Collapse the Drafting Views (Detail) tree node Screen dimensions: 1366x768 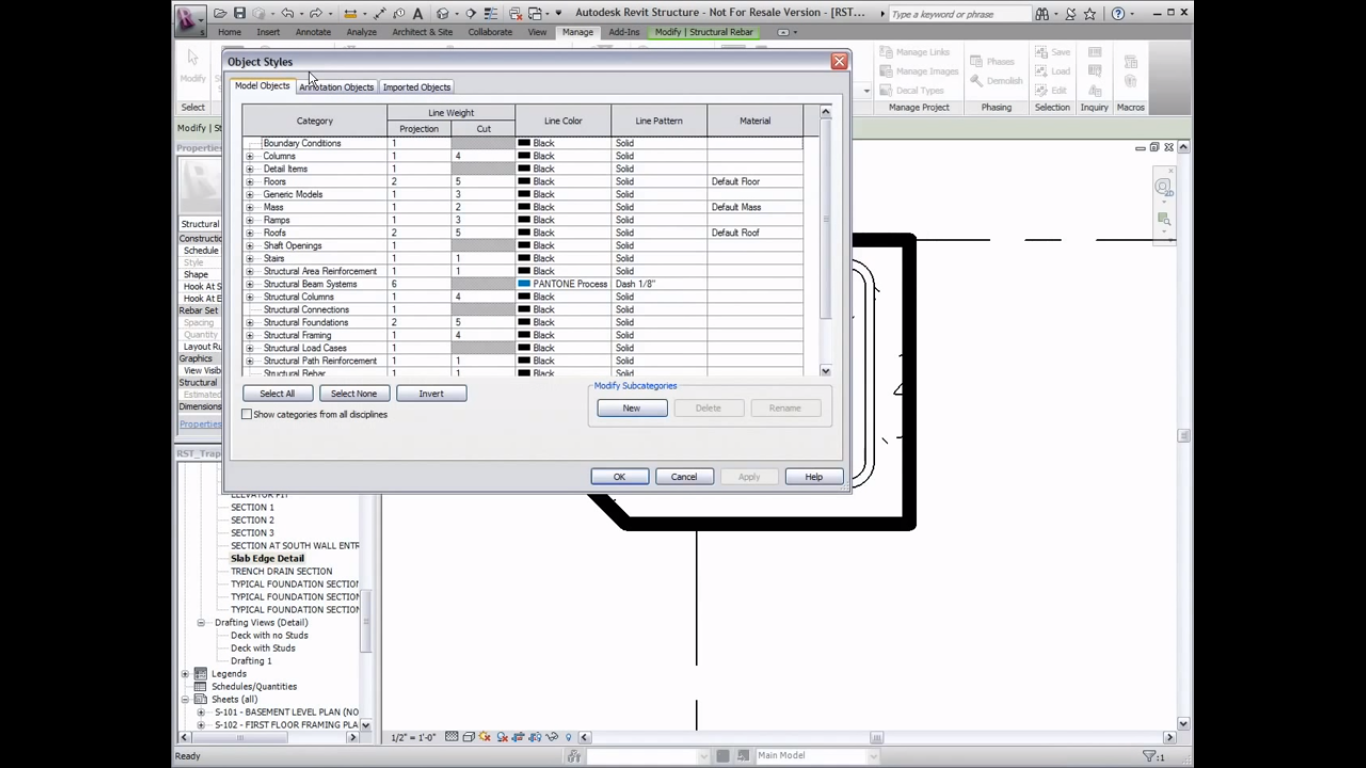[x=201, y=622]
